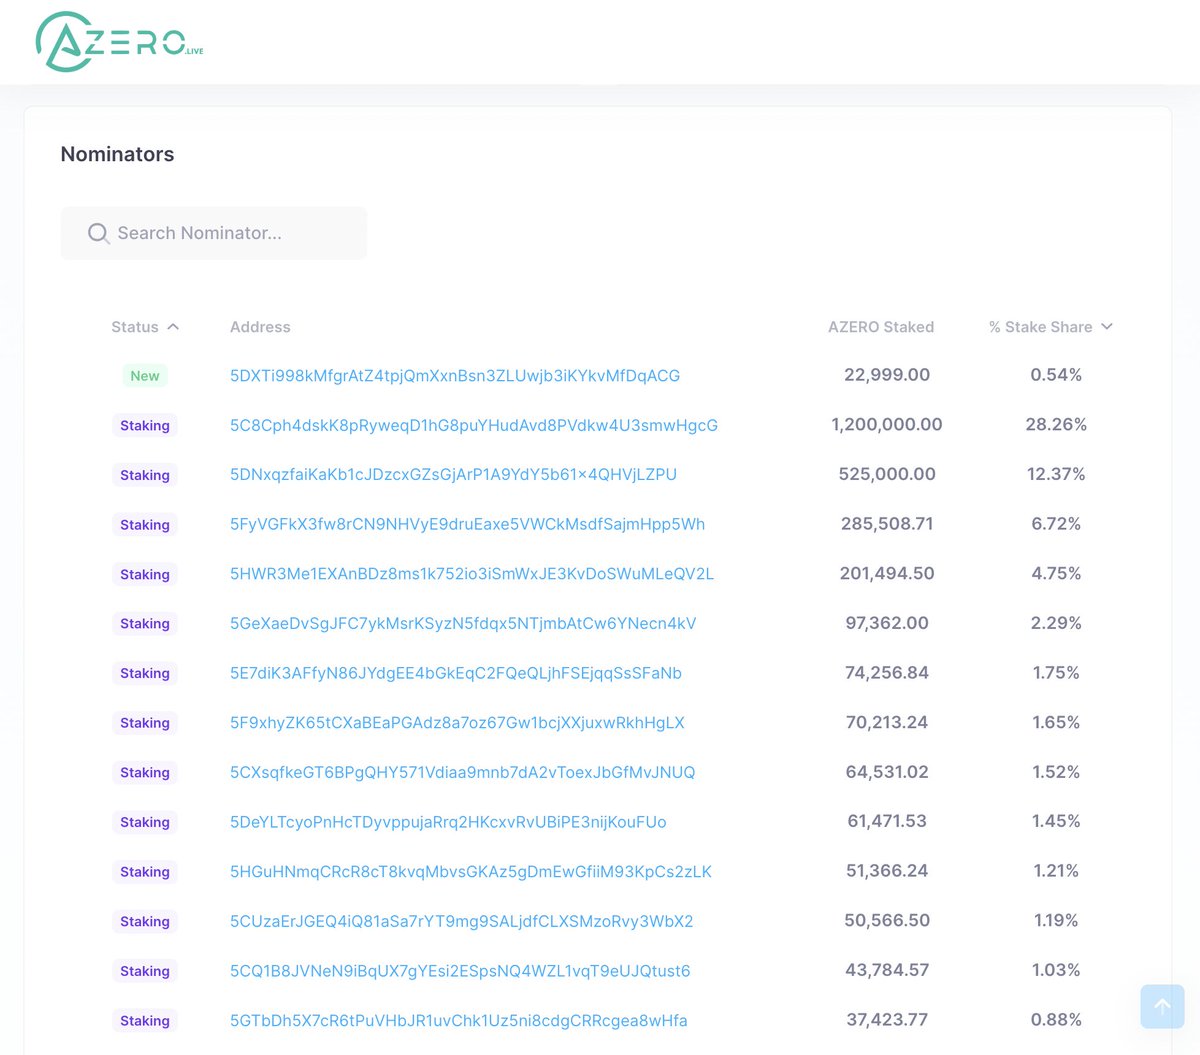Focus the Search Nominator input field
Image resolution: width=1200 pixels, height=1055 pixels.
click(214, 233)
